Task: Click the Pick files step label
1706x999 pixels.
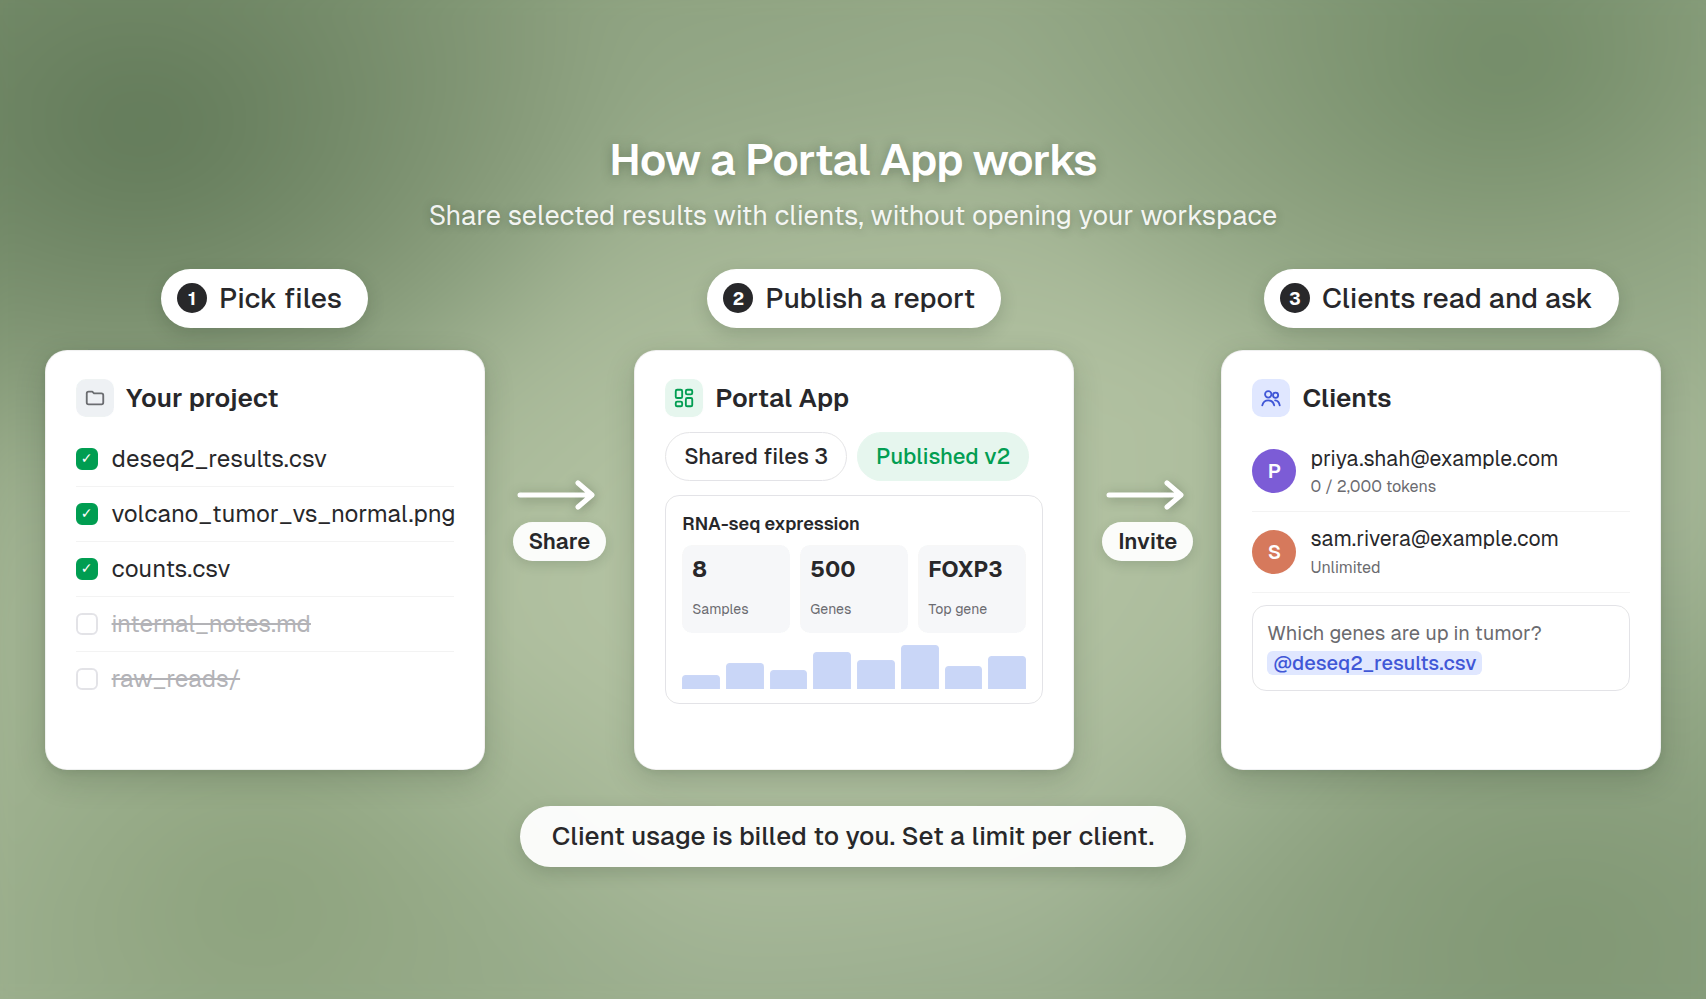Action: coord(264,298)
